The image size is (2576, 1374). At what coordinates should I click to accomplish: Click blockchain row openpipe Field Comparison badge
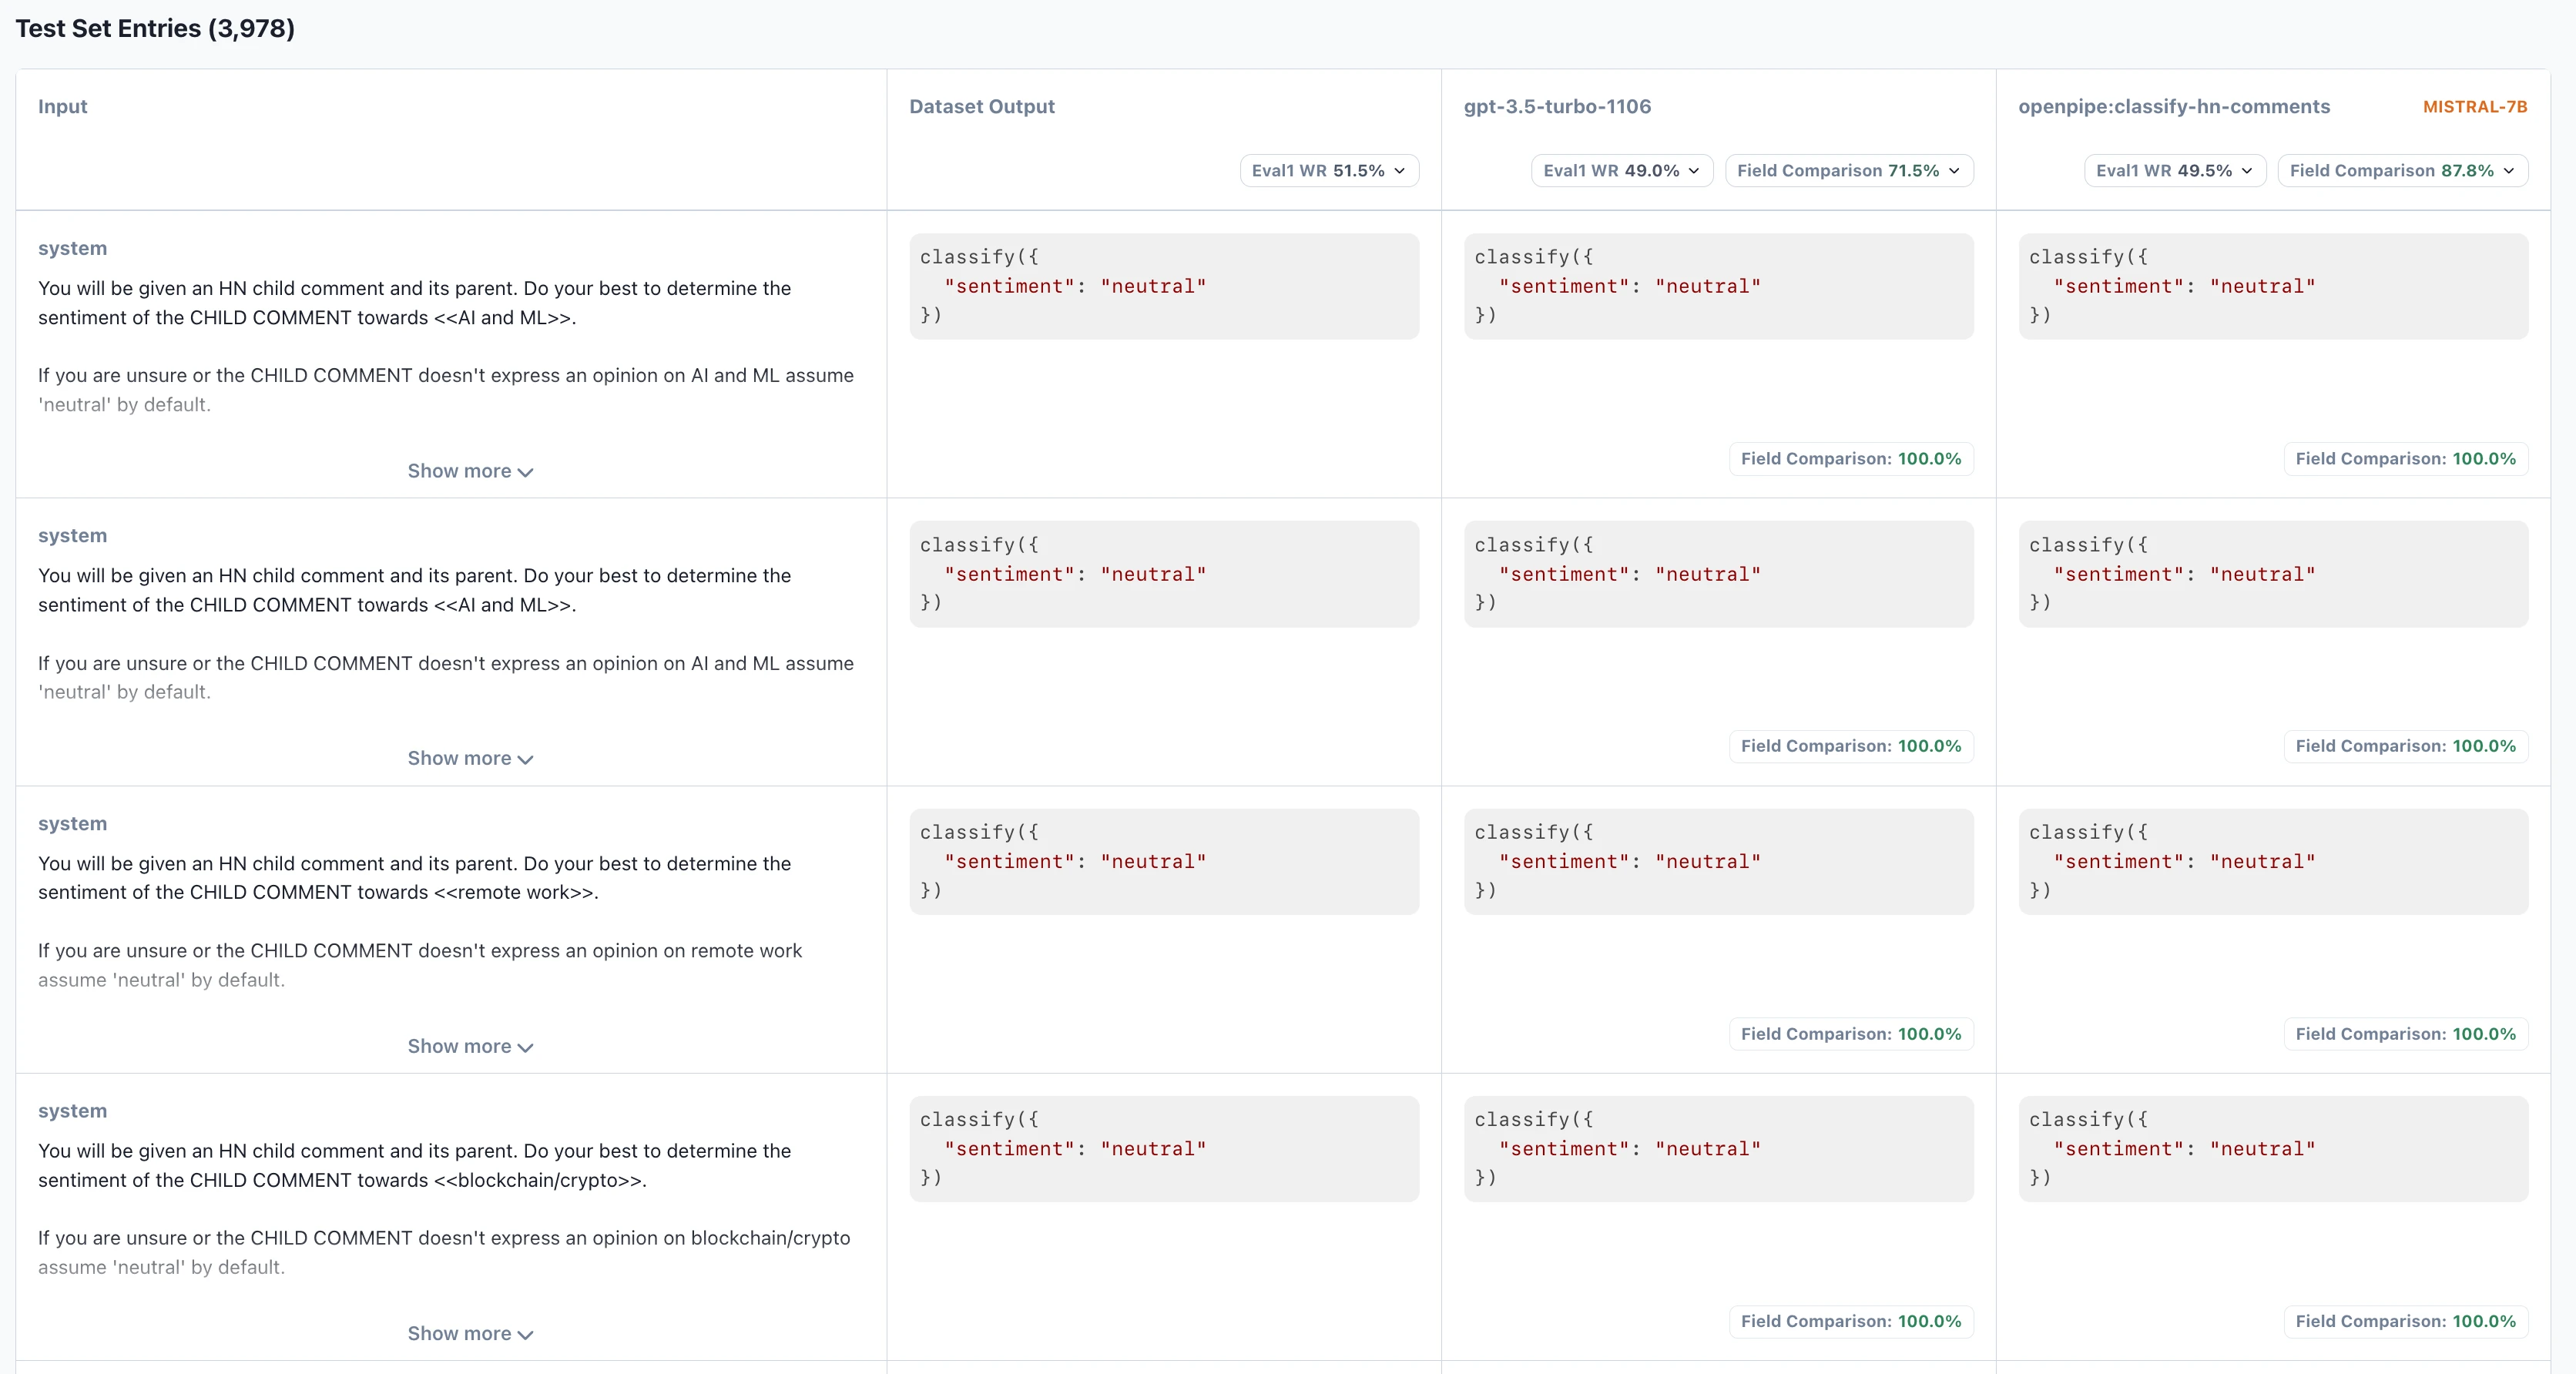pyautogui.click(x=2405, y=1321)
